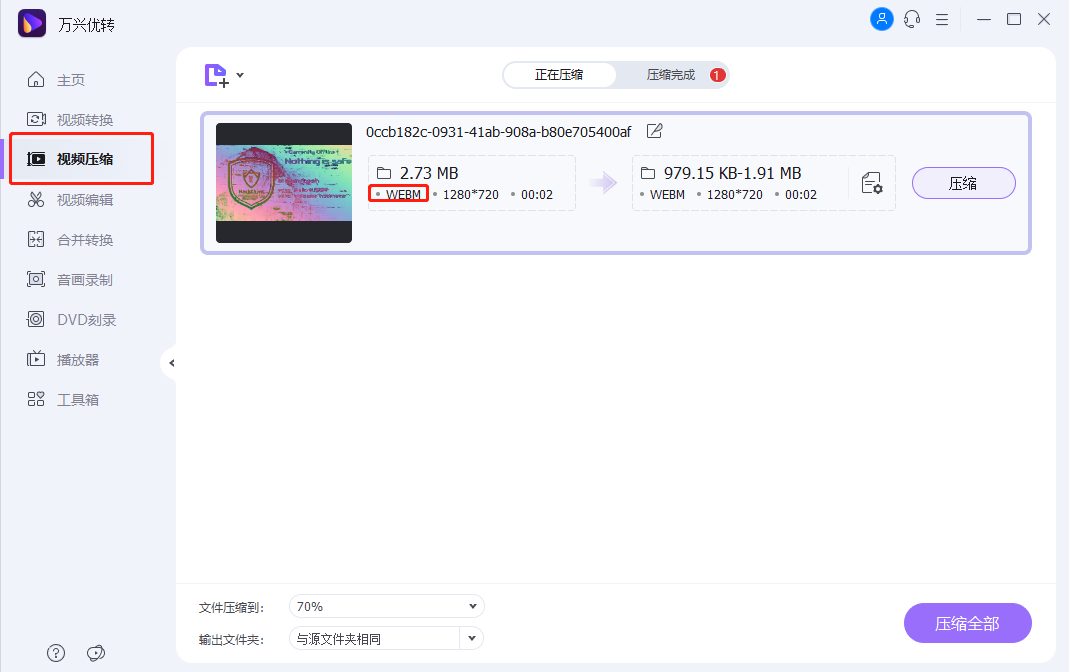Click the red badge showing 1
1069x672 pixels.
717,75
